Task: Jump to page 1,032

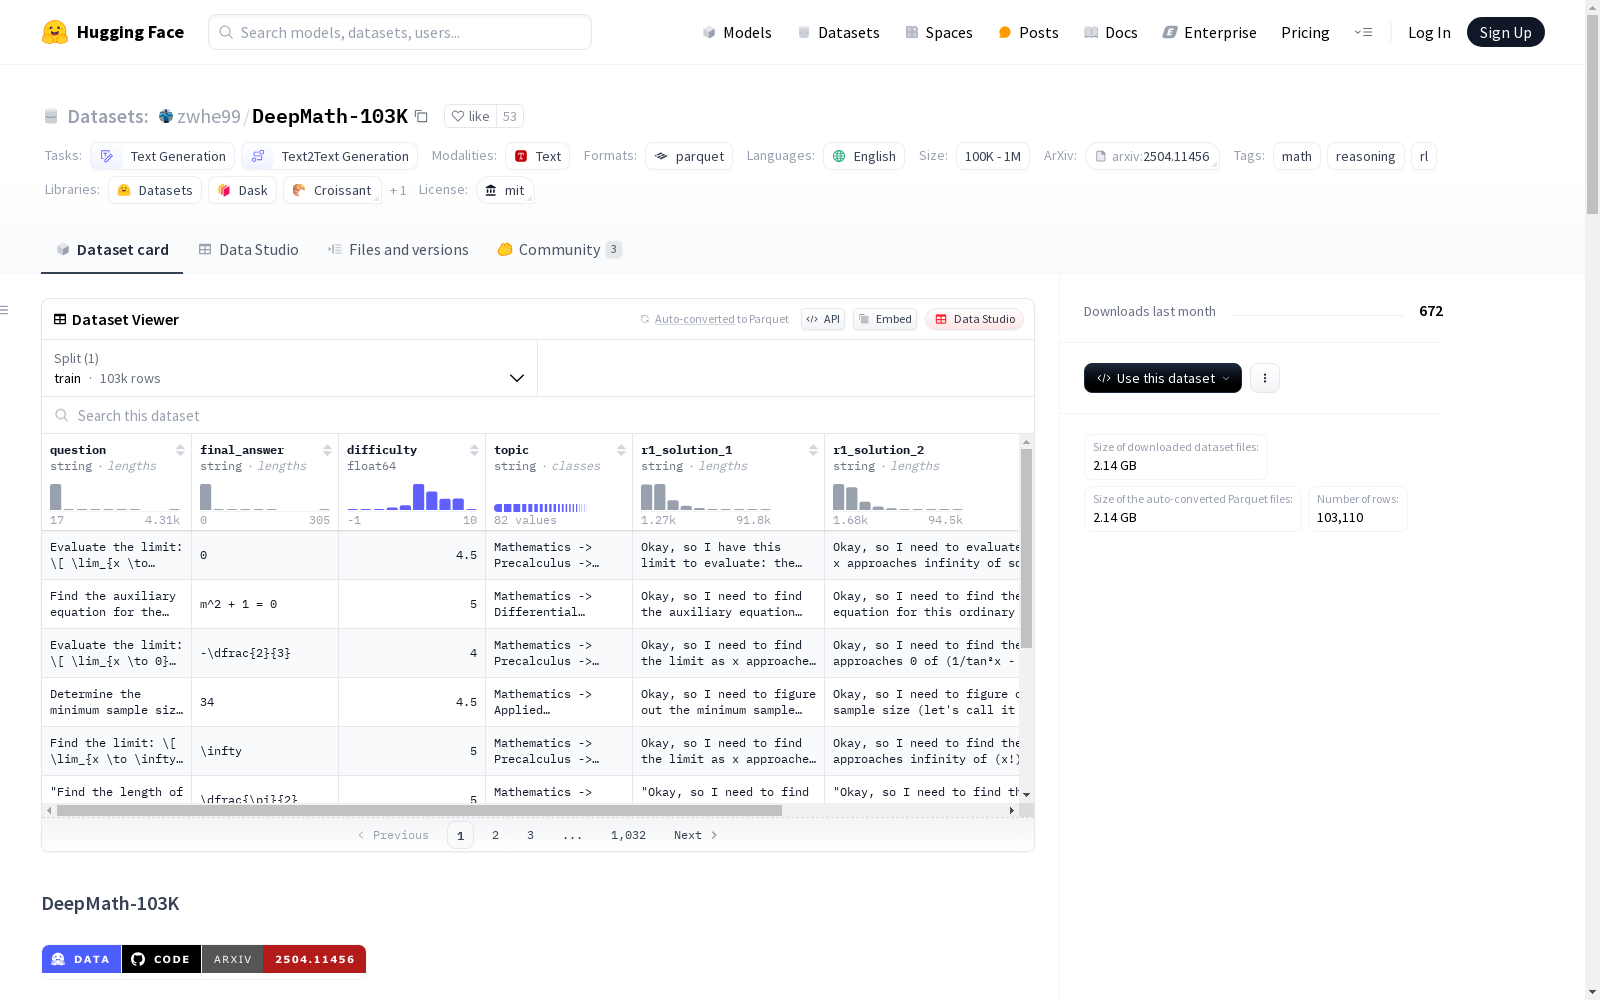Action: pos(628,835)
